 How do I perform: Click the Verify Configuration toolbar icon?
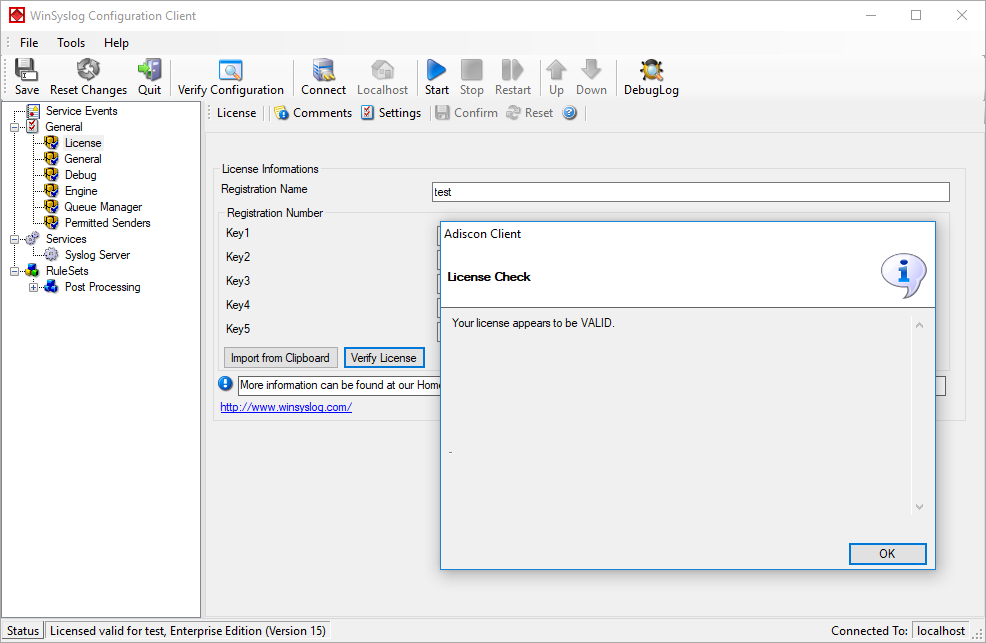[231, 70]
